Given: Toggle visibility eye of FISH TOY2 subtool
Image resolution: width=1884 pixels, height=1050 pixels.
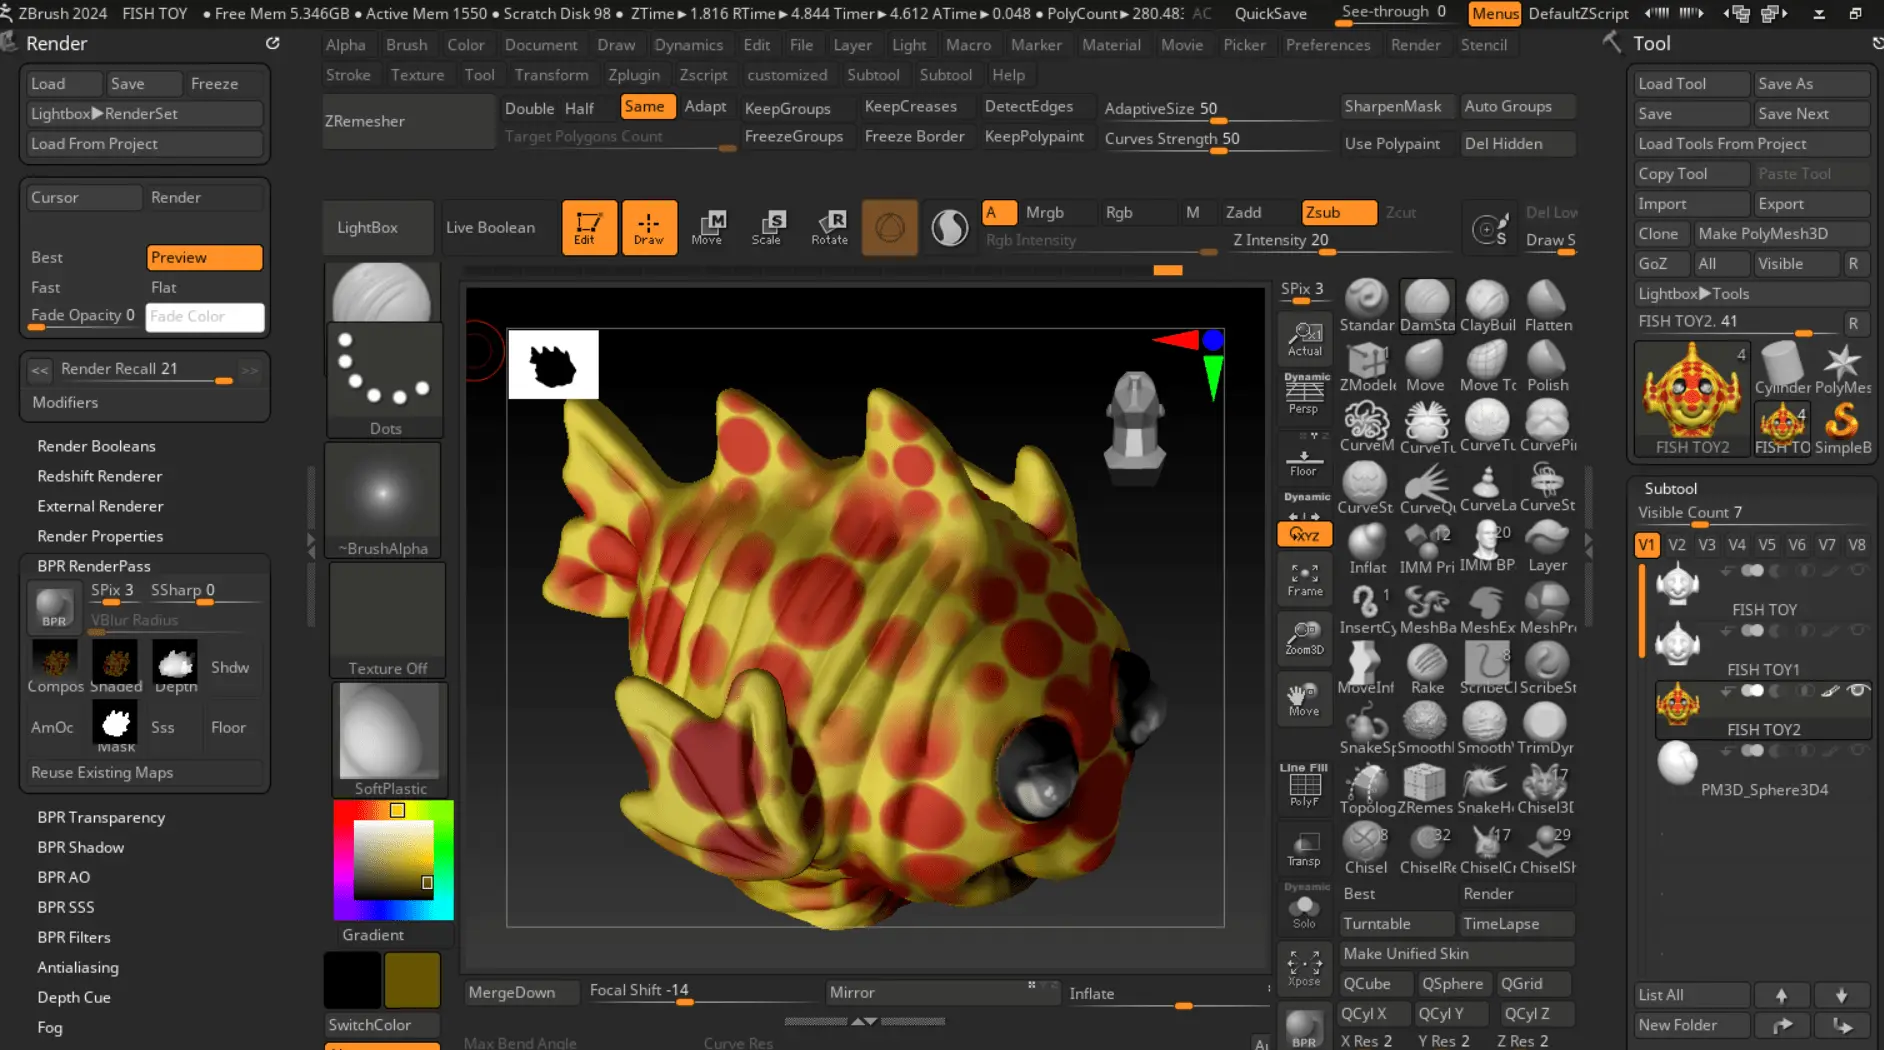Looking at the screenshot, I should [1857, 690].
